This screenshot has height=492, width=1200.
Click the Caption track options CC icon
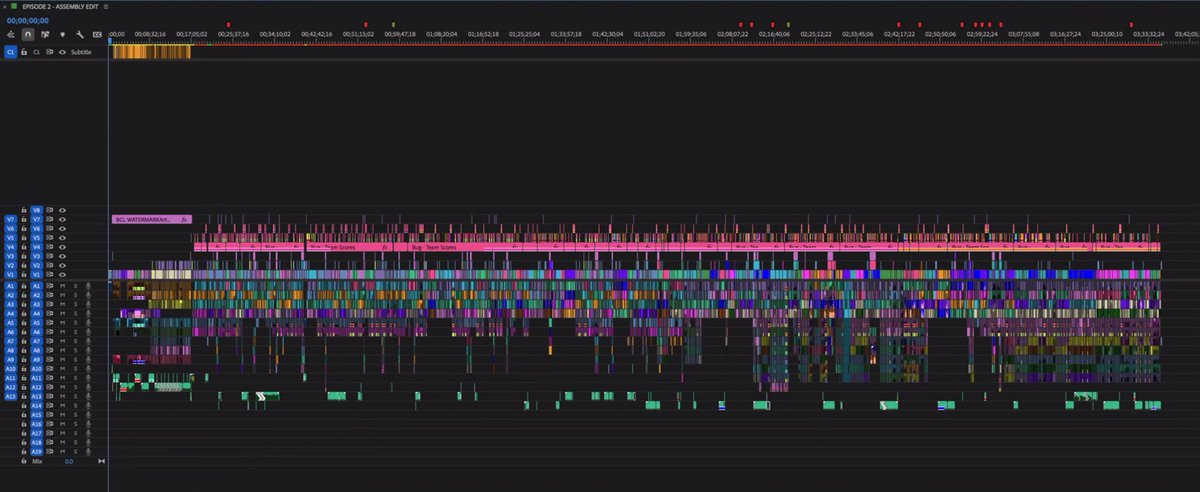[x=97, y=34]
